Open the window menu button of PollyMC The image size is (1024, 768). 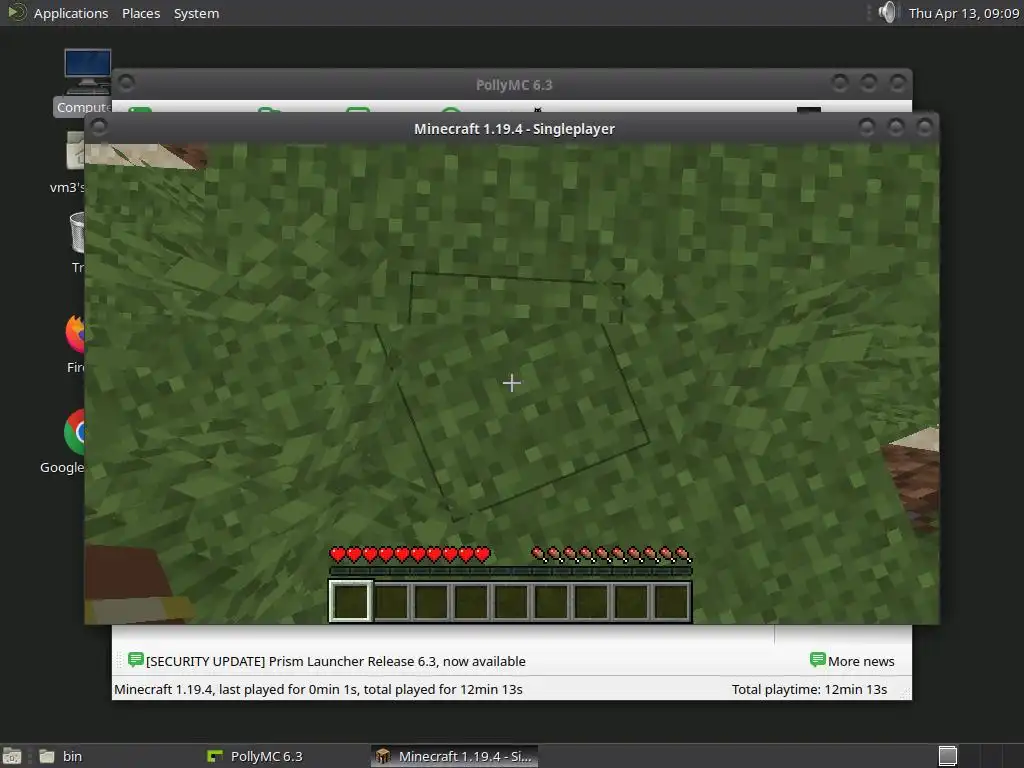[x=126, y=84]
